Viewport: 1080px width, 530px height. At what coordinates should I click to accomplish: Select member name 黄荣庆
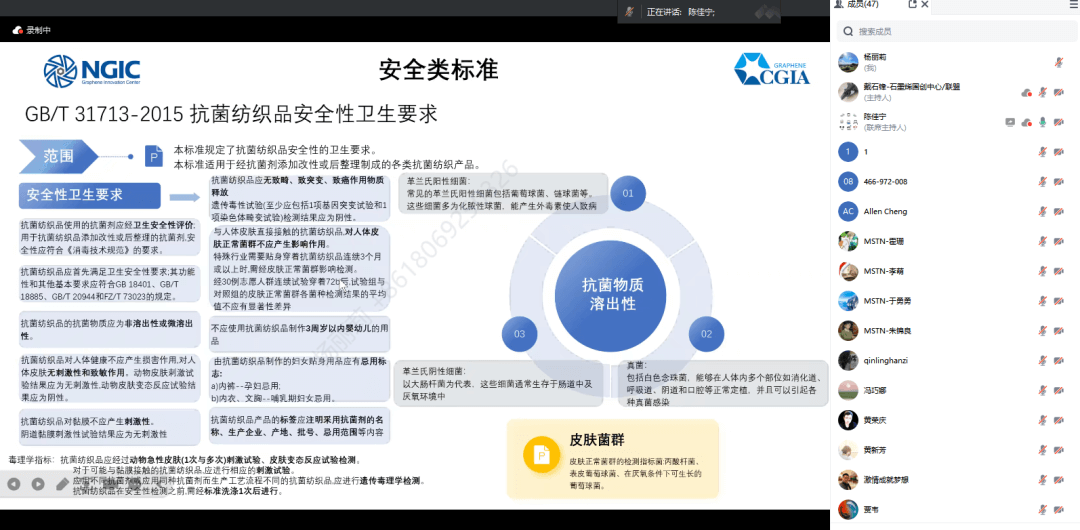pos(875,420)
